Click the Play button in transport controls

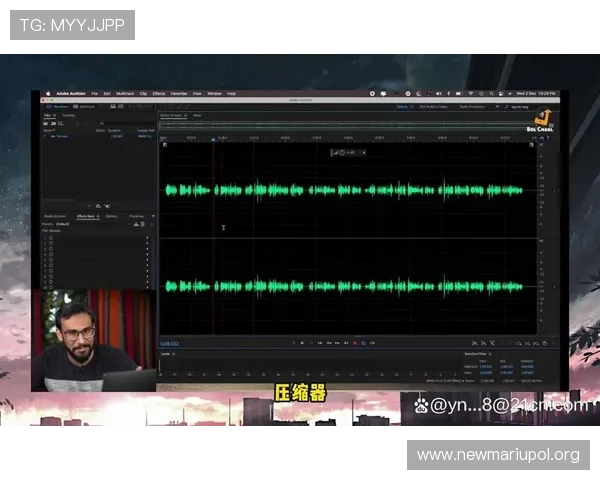coord(302,343)
